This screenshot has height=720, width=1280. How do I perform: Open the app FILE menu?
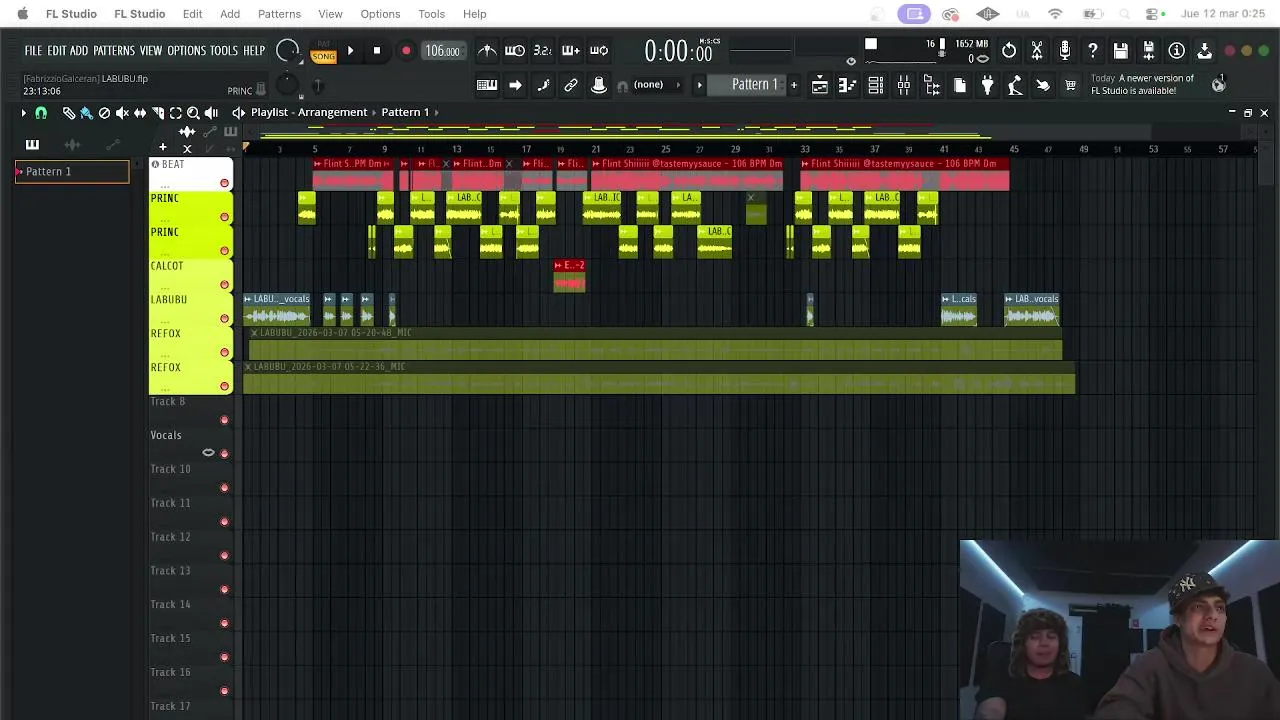click(x=33, y=51)
